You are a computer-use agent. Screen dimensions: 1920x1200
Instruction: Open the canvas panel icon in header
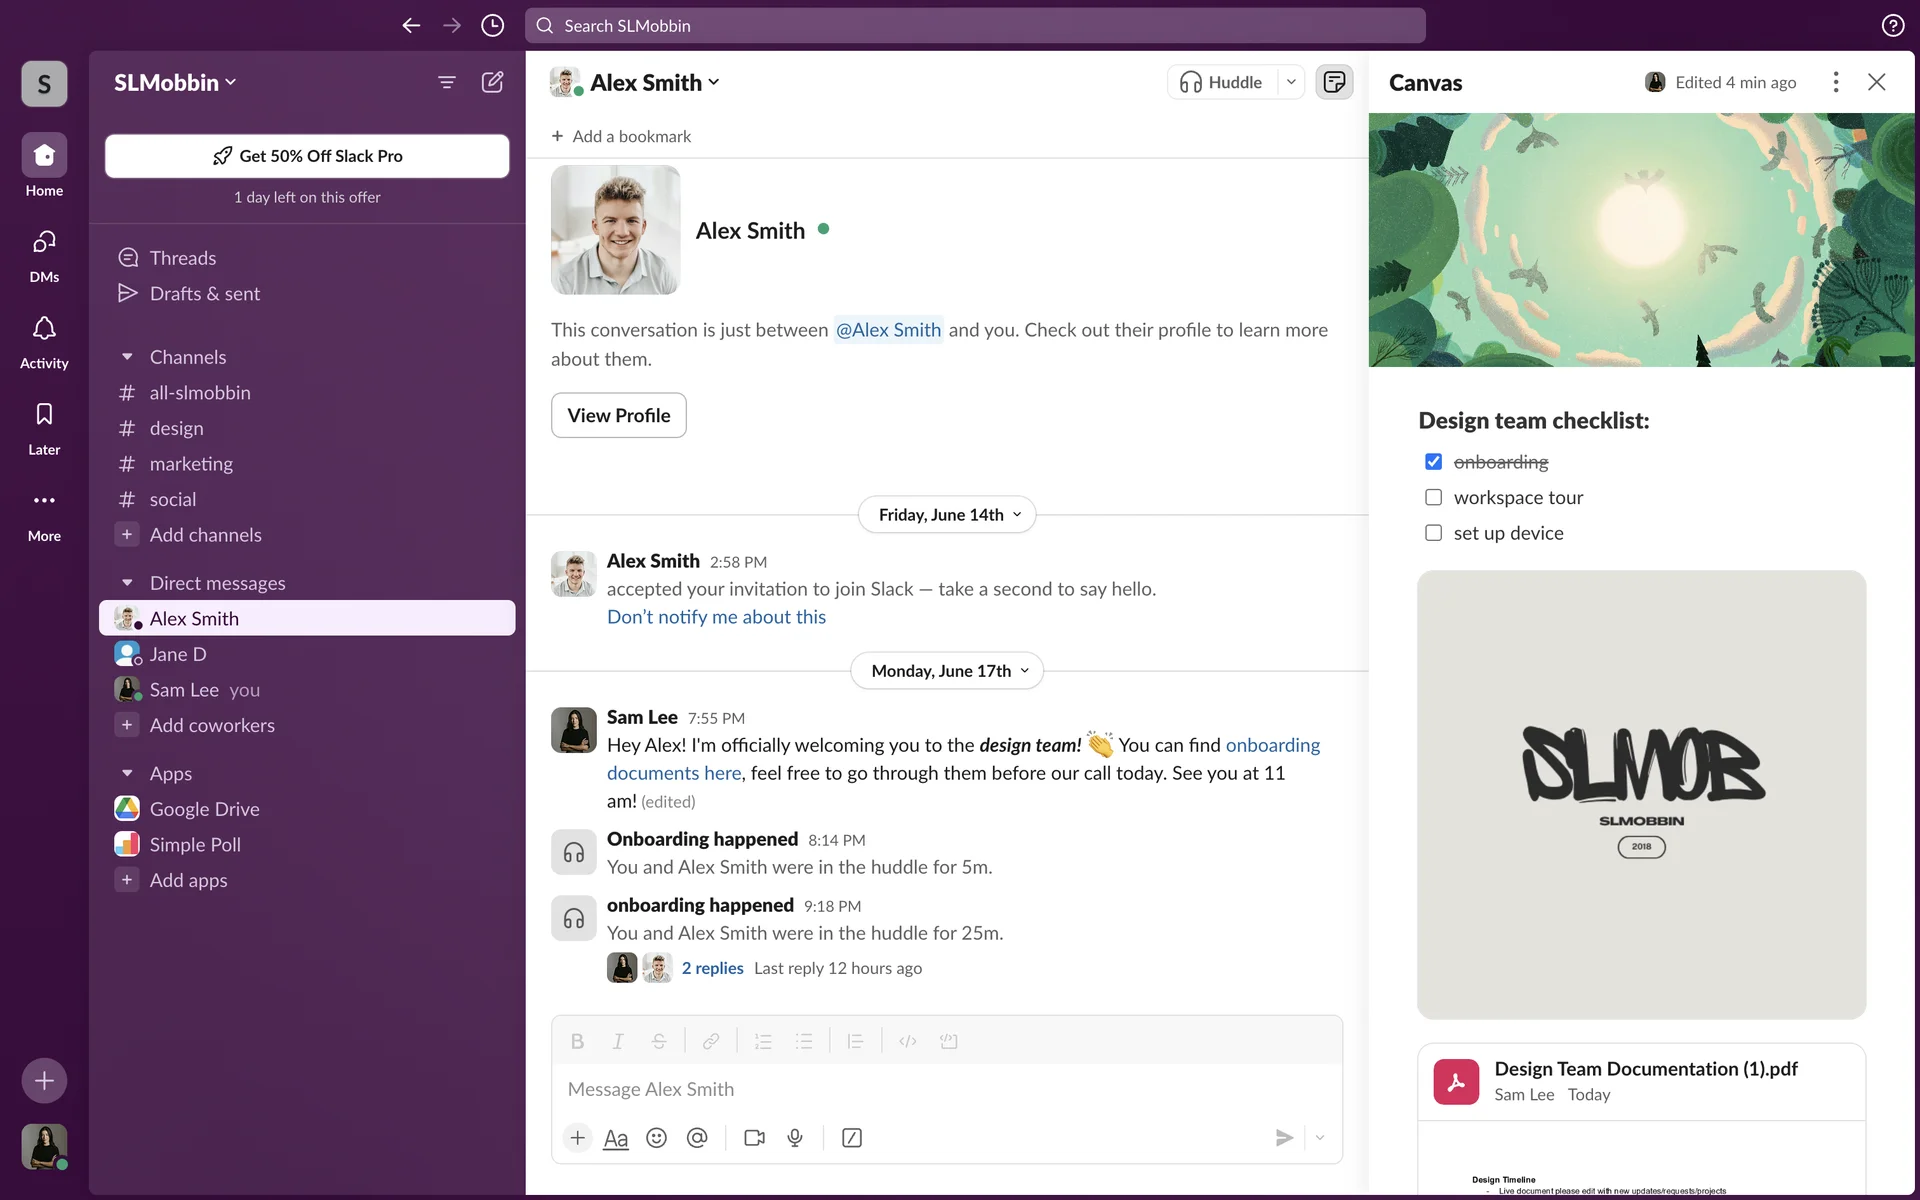point(1334,82)
